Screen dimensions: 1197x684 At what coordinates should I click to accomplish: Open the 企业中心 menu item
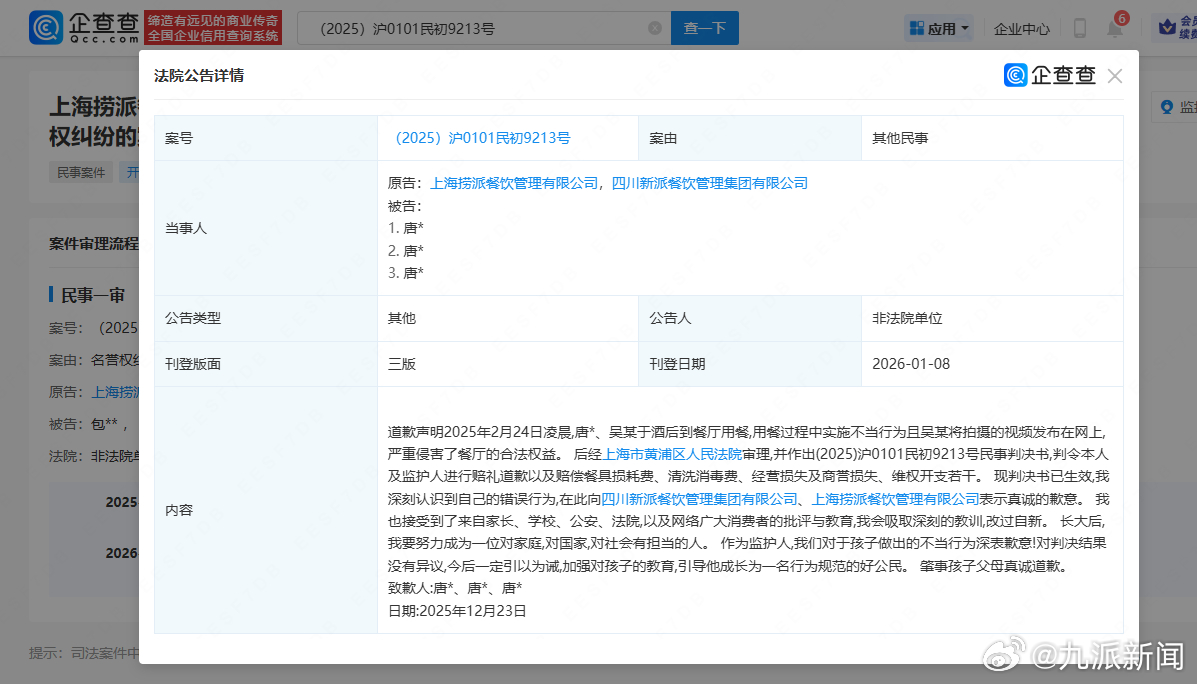(1021, 28)
